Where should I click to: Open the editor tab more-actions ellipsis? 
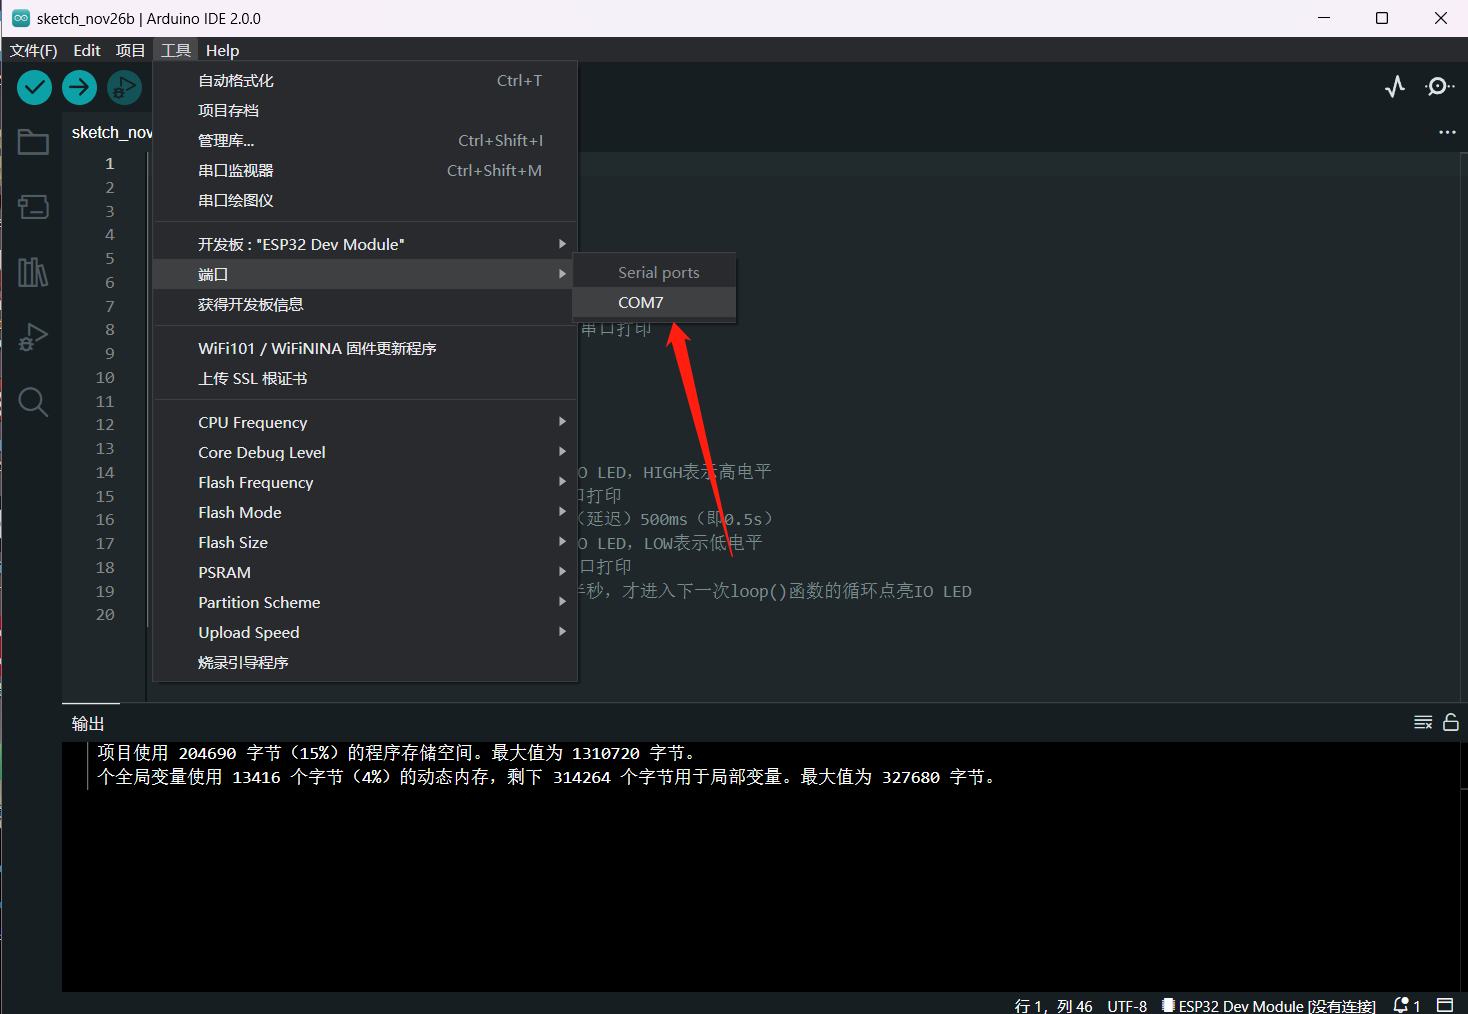[1447, 132]
